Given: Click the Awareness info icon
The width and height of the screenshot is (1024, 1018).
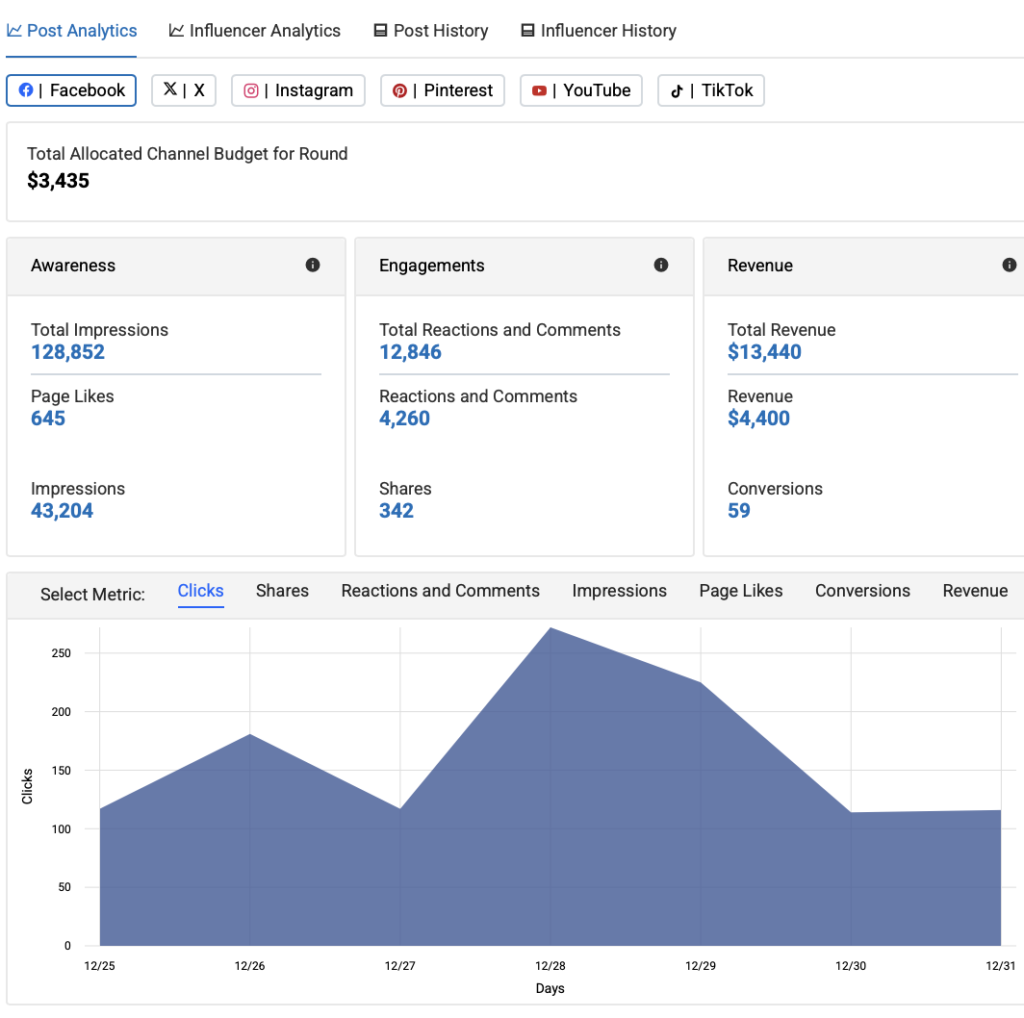Looking at the screenshot, I should pos(313,265).
